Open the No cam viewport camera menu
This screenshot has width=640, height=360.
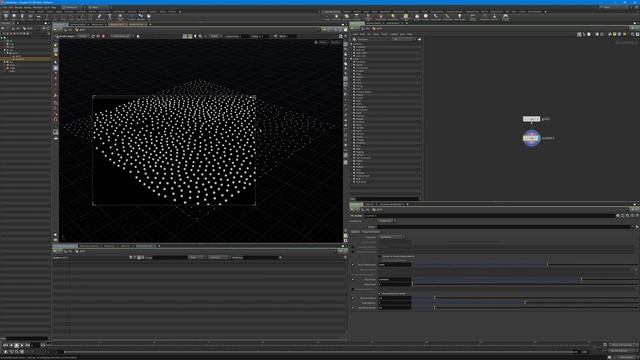click(336, 42)
